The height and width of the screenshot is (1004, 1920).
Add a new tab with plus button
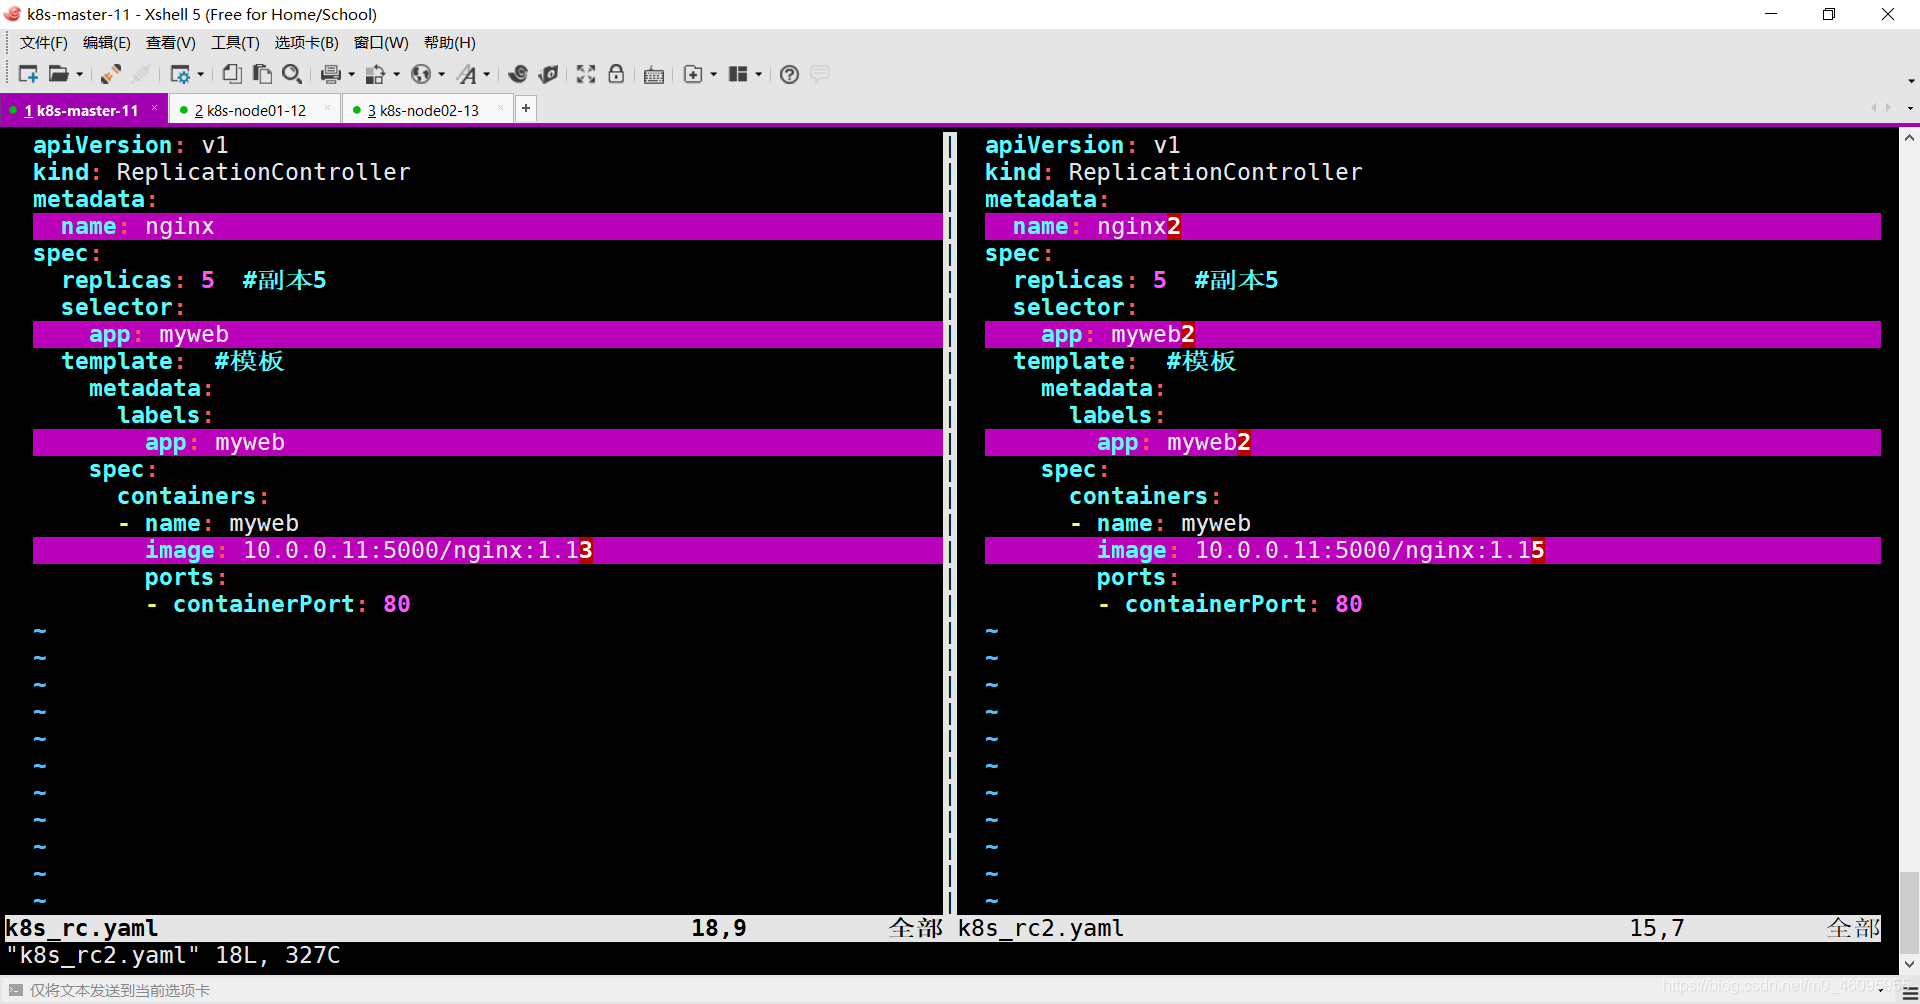pos(526,108)
